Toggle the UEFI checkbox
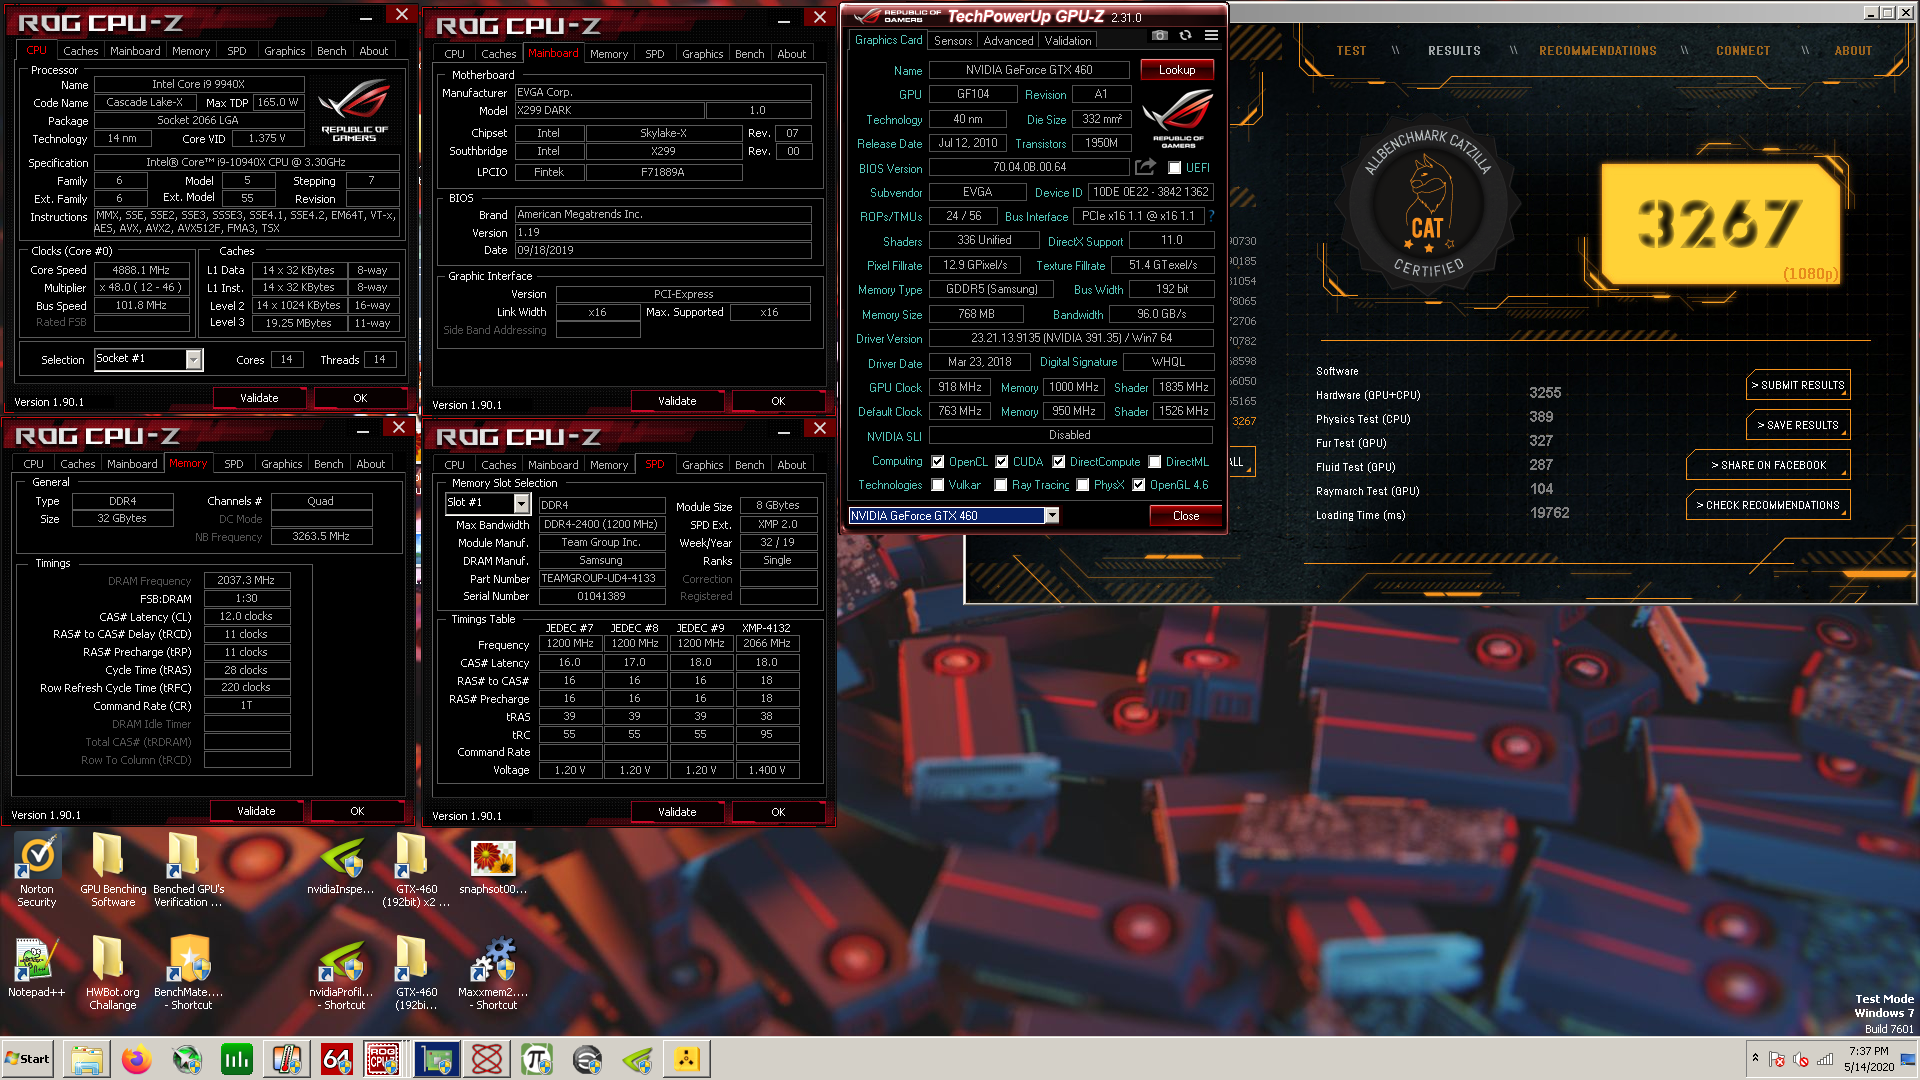 click(x=1175, y=168)
